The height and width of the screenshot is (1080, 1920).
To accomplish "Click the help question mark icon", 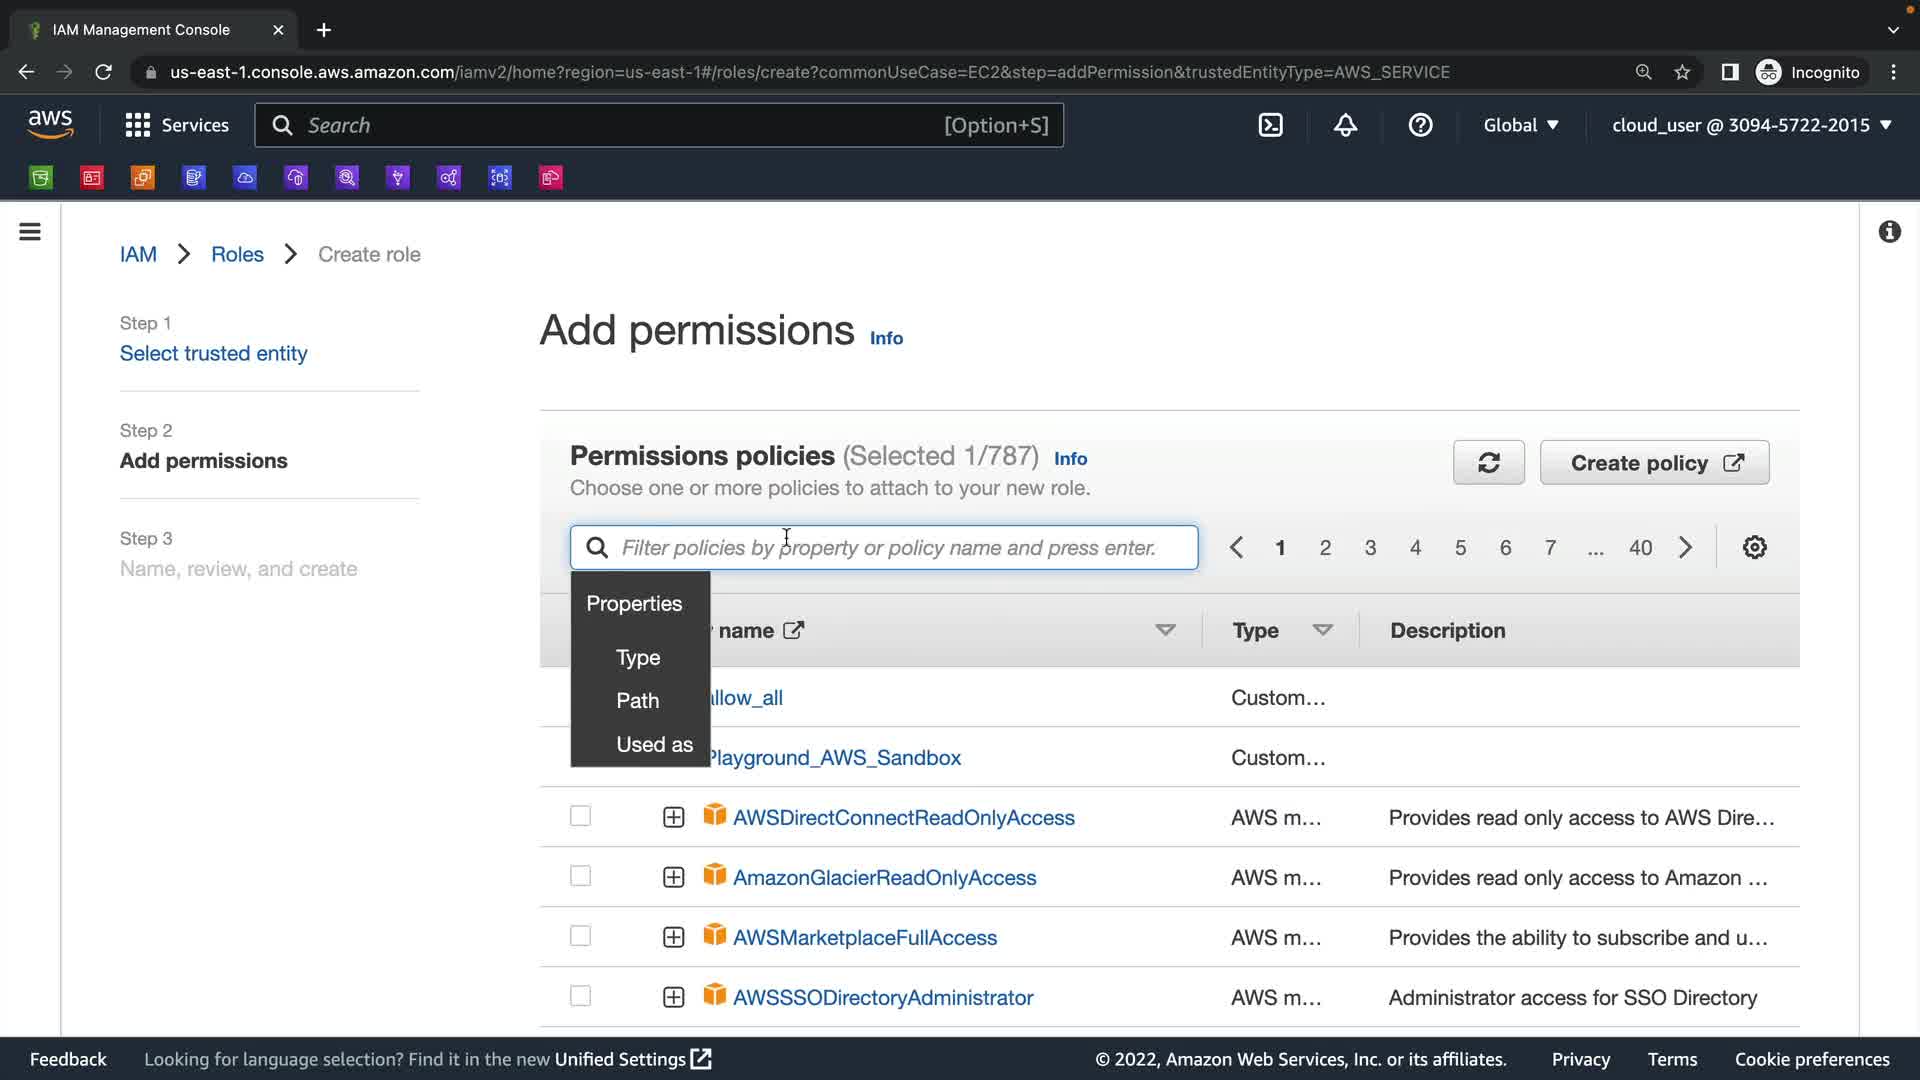I will coord(1420,125).
